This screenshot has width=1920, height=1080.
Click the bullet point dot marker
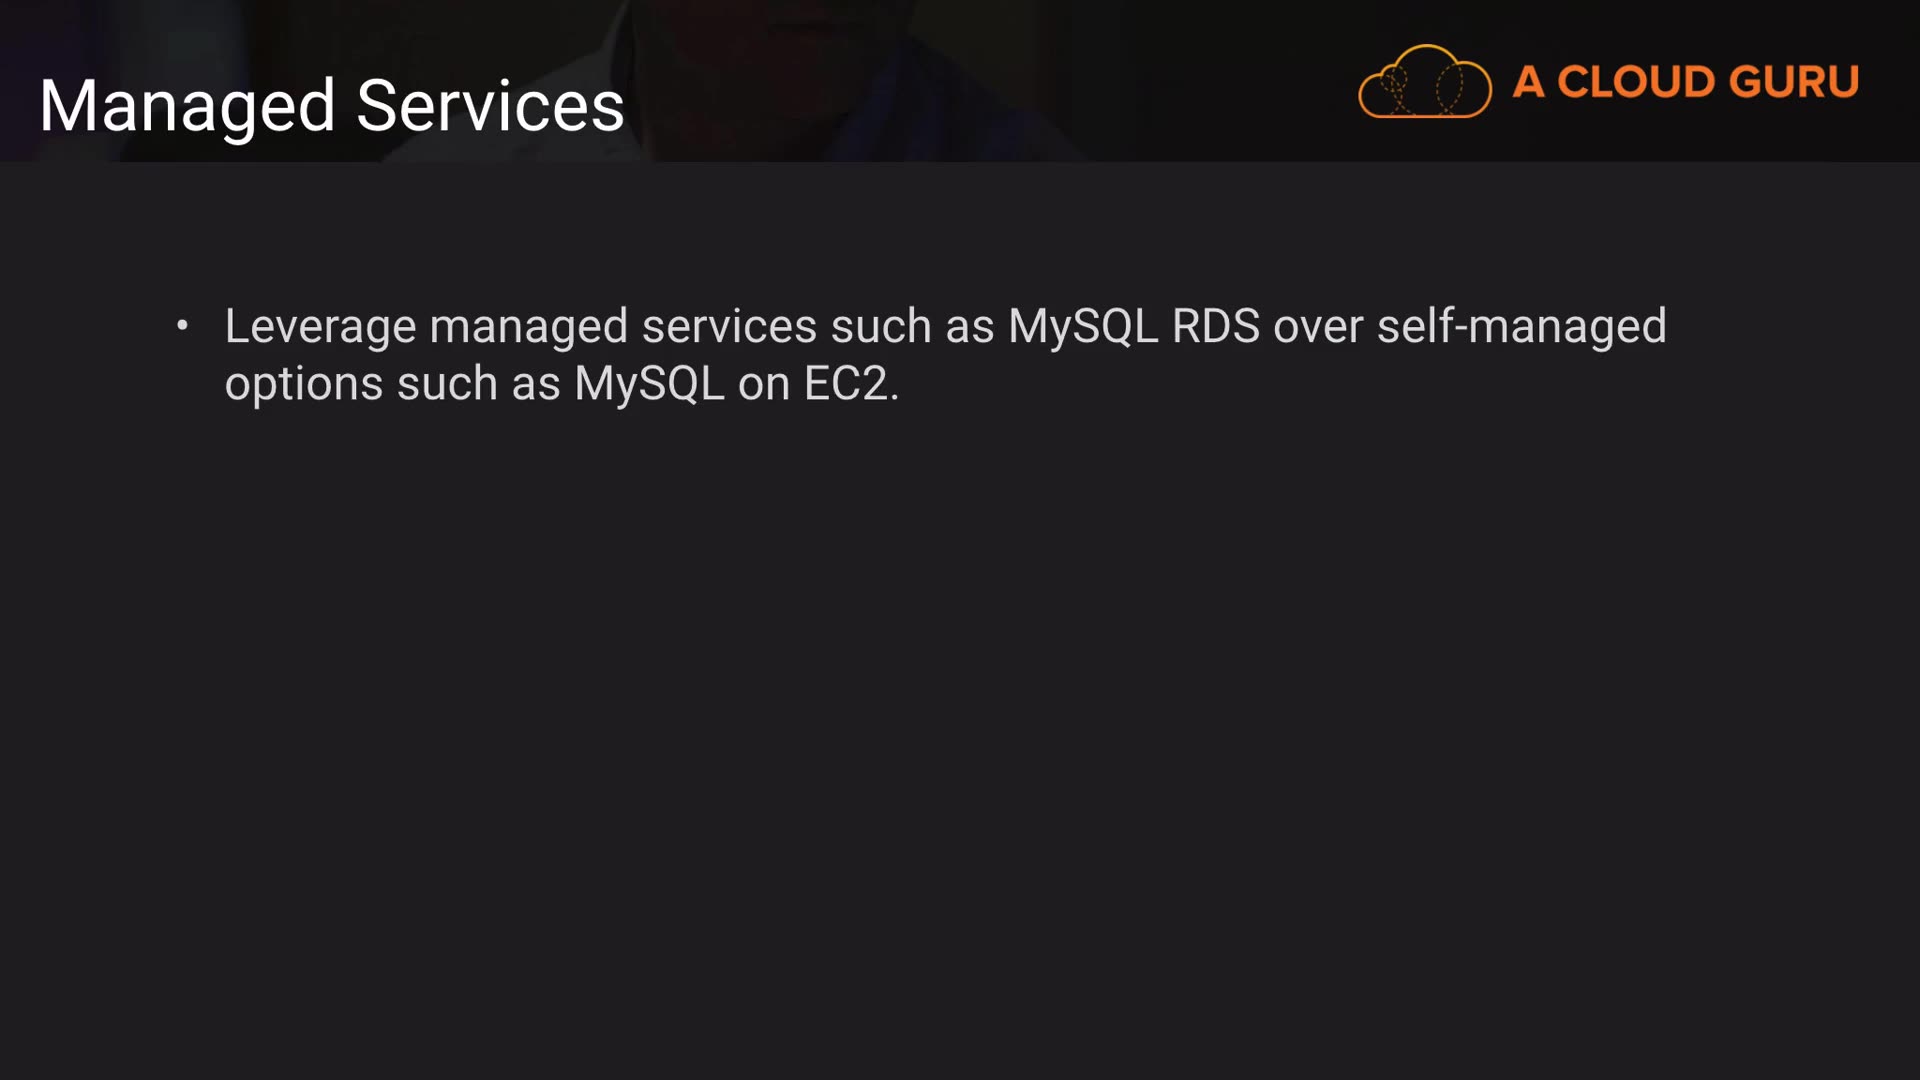(x=182, y=325)
